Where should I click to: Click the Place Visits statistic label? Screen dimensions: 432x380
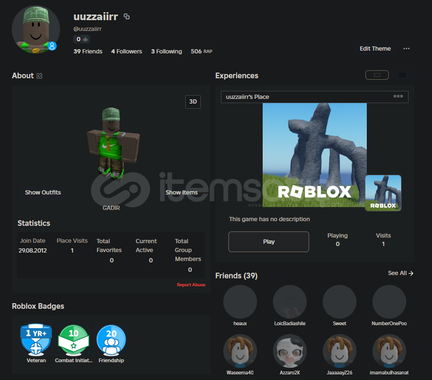click(x=72, y=241)
